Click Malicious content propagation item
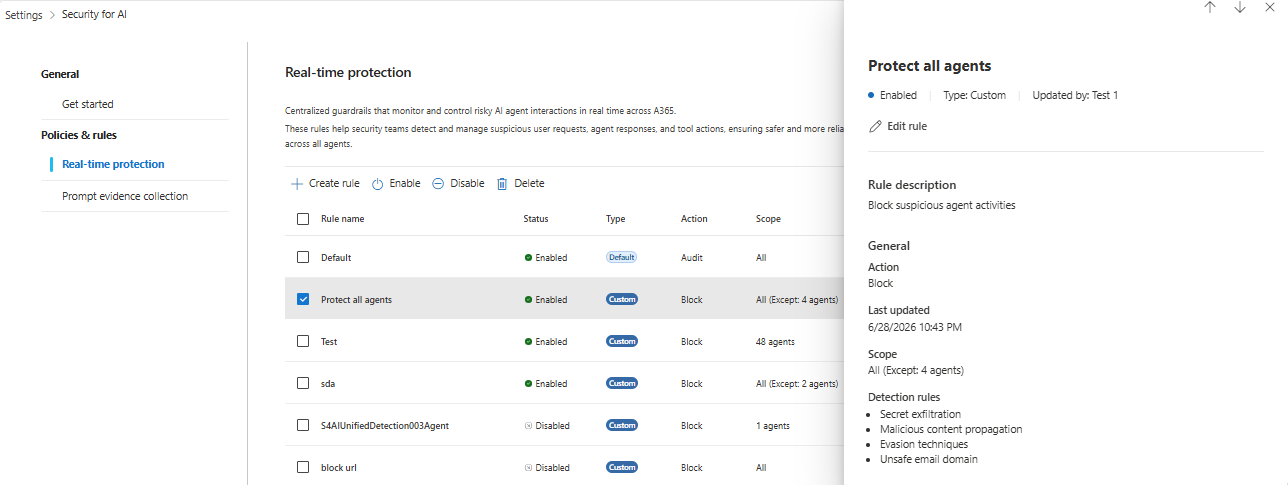Viewport: 1288px width, 485px height. click(x=951, y=429)
